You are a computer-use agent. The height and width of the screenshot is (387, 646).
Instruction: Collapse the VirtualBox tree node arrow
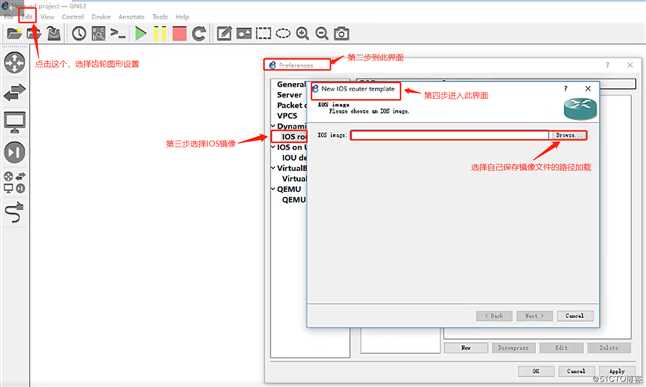pyautogui.click(x=273, y=168)
